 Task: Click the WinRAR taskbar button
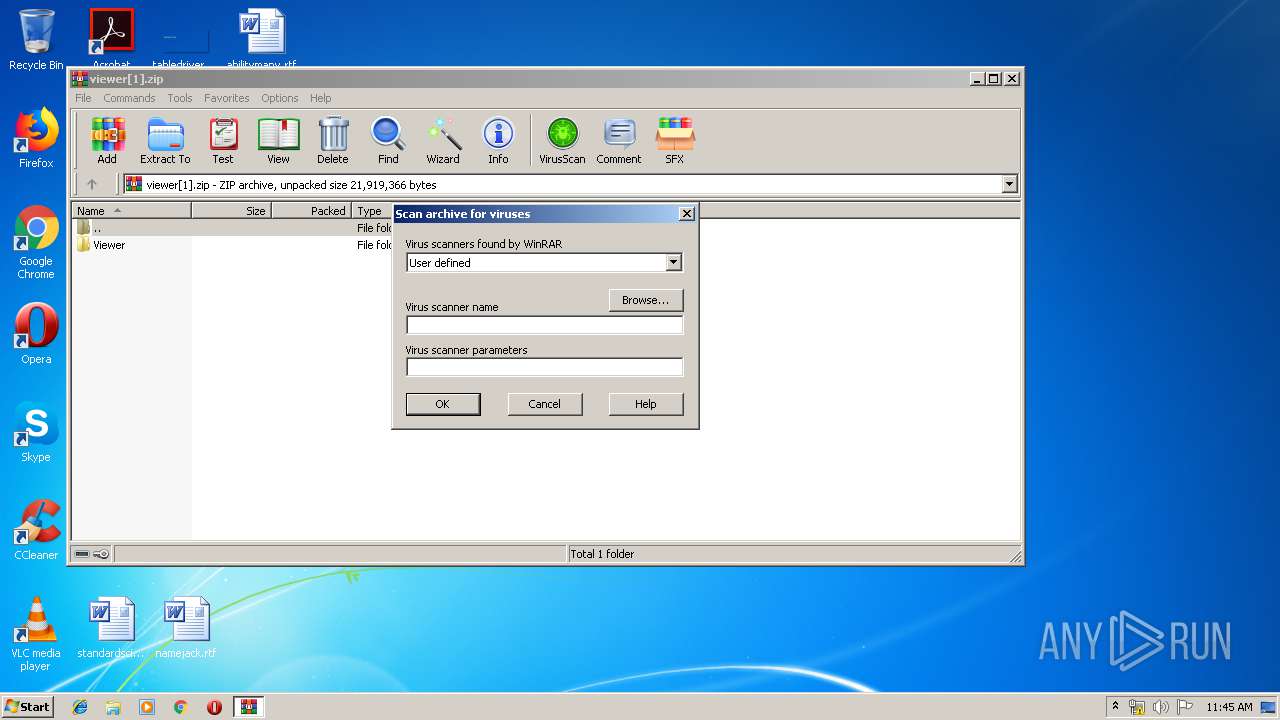(x=249, y=707)
